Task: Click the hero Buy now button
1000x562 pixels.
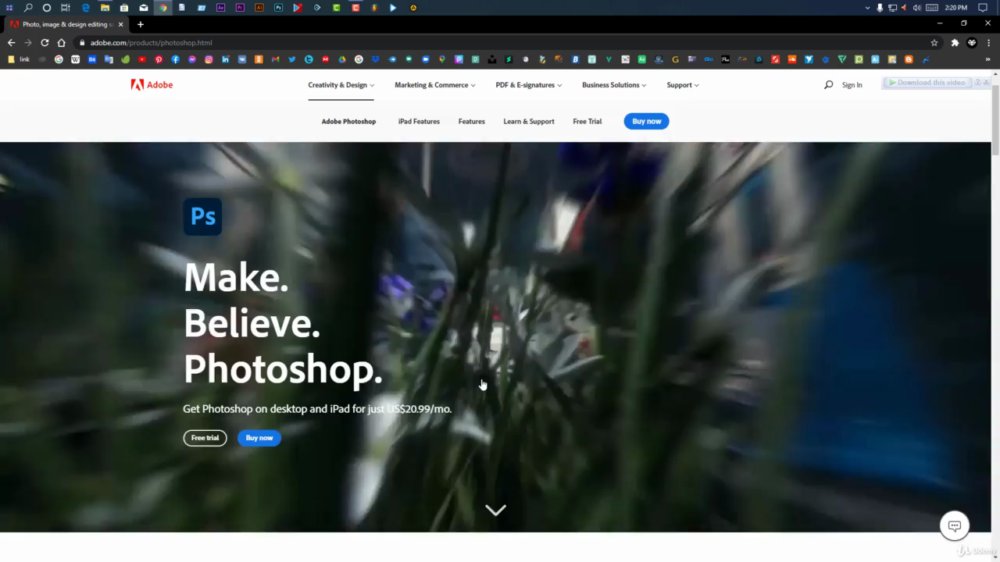Action: pyautogui.click(x=259, y=438)
